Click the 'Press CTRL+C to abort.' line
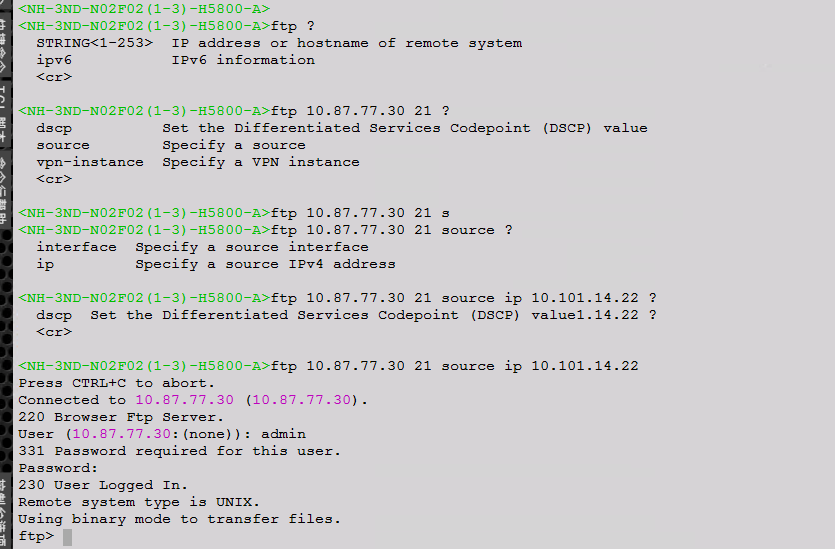This screenshot has height=549, width=835. click(117, 383)
